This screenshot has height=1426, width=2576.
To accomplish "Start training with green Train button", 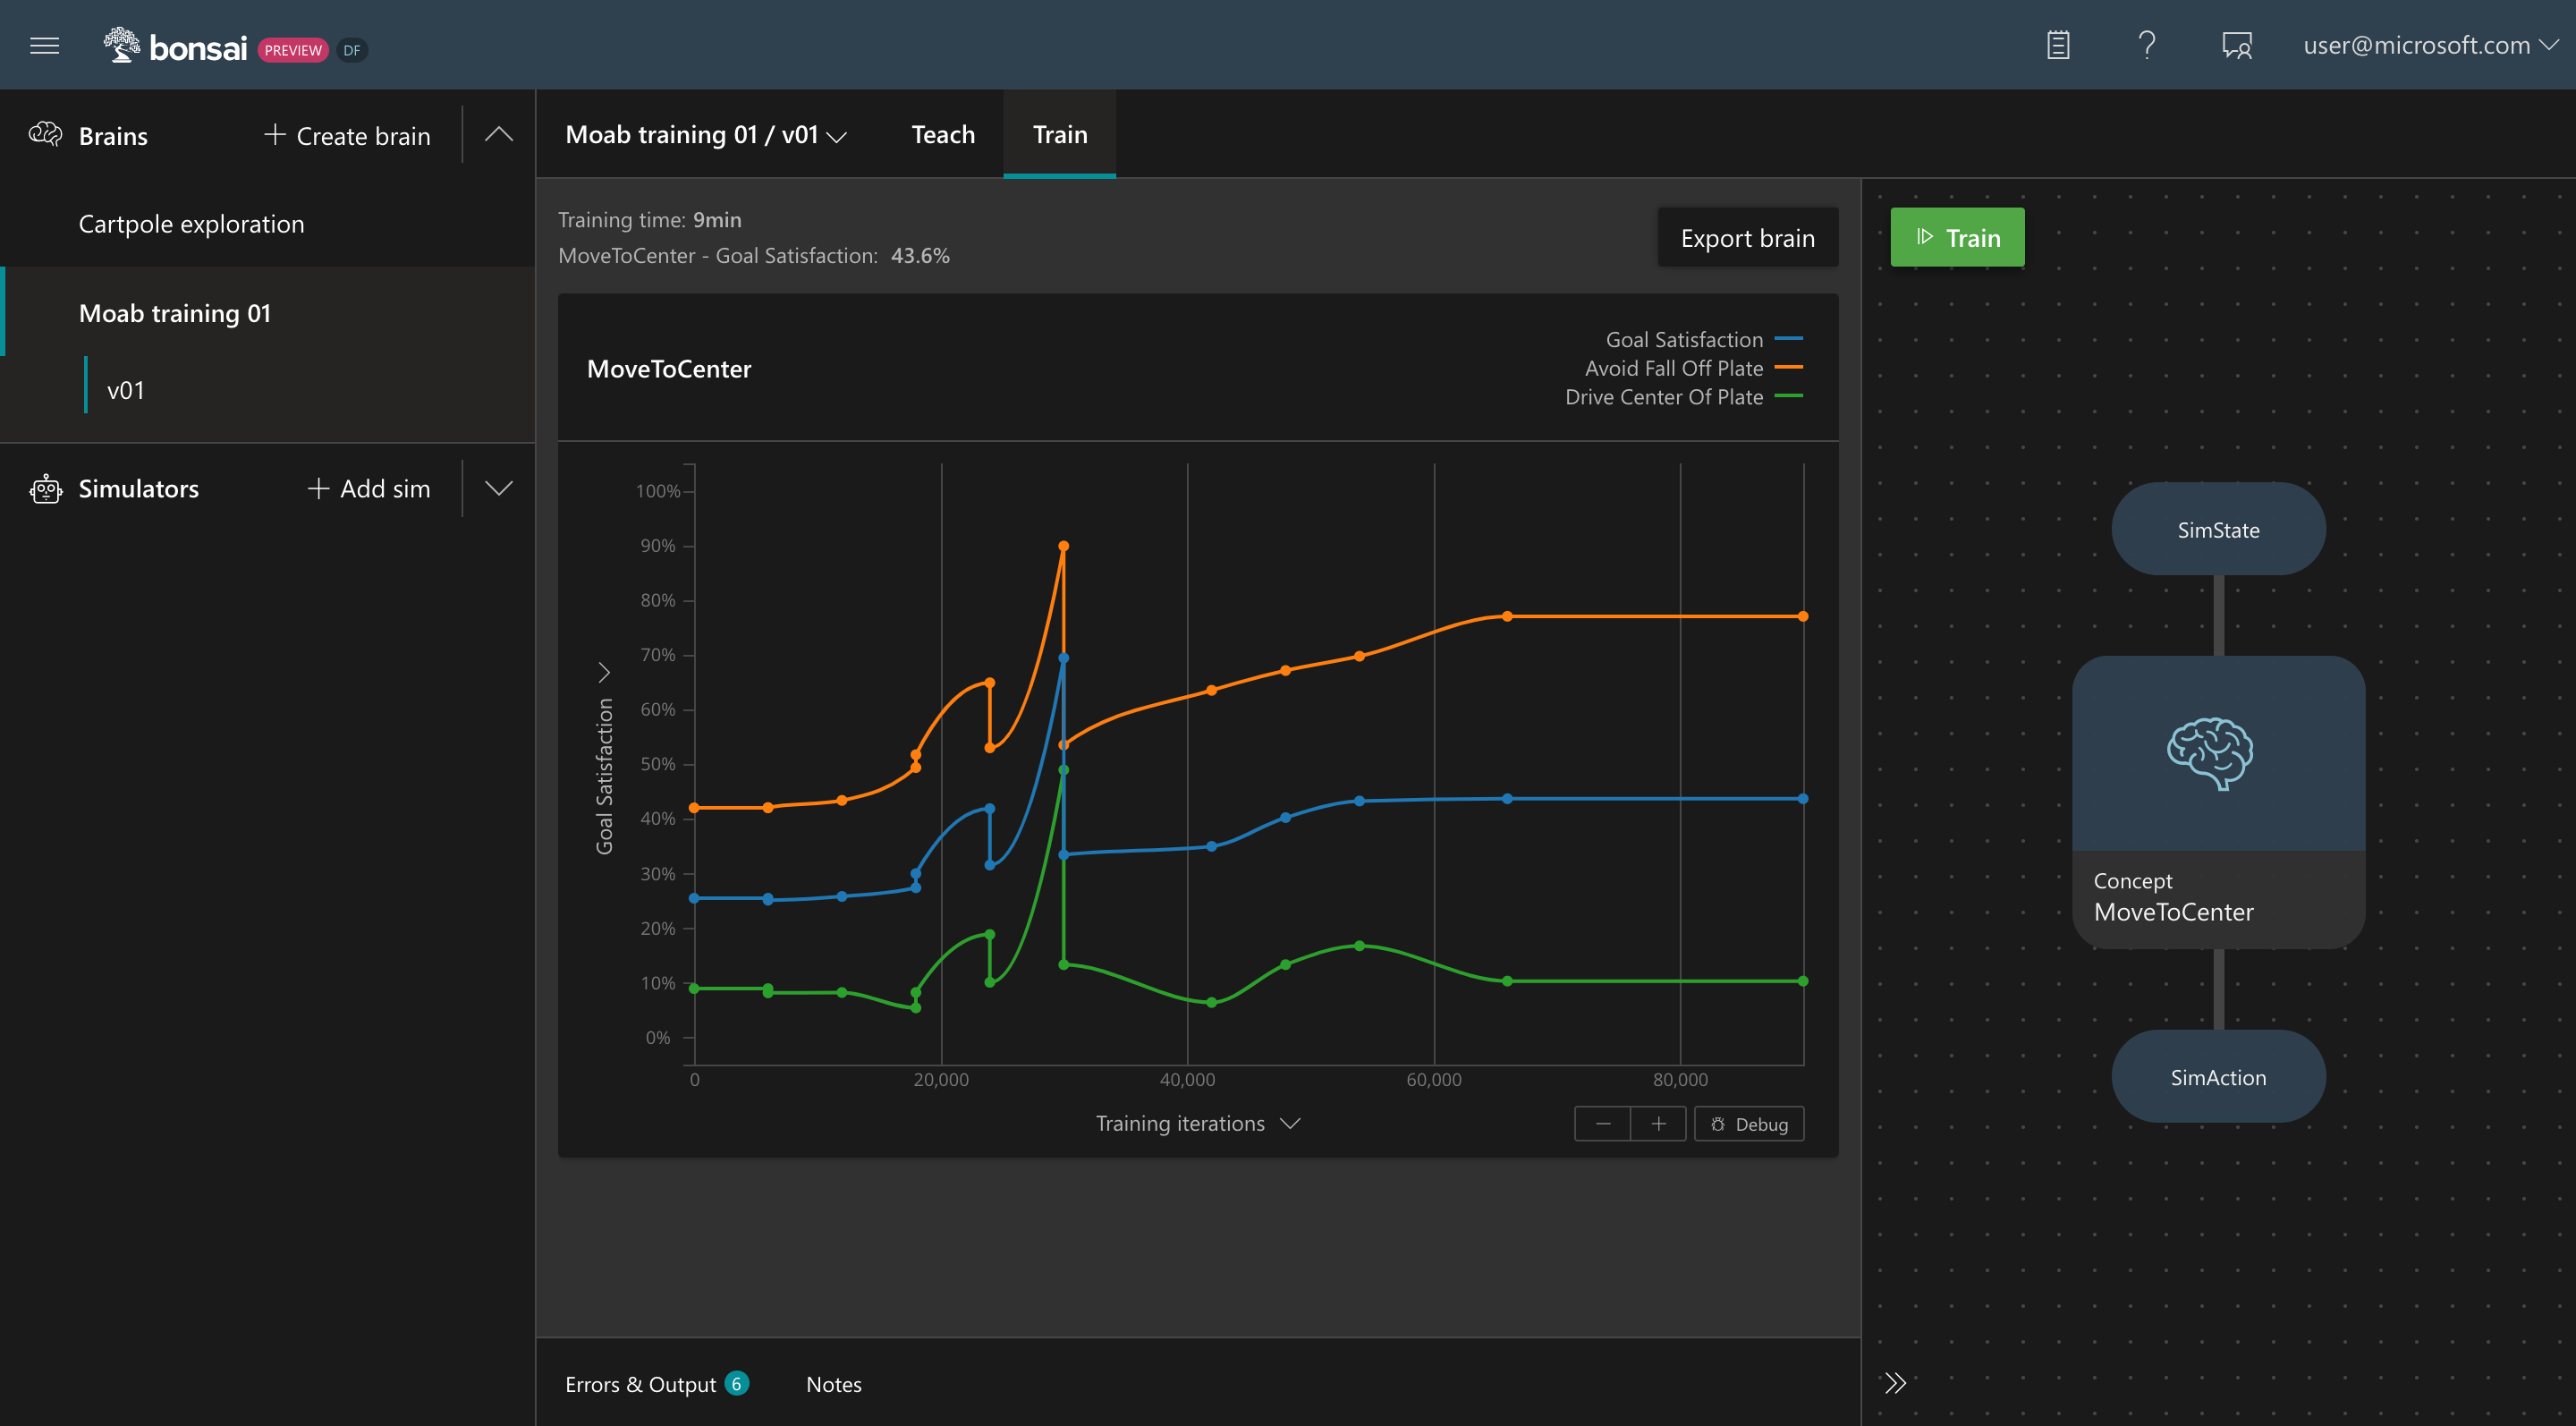I will (1957, 237).
